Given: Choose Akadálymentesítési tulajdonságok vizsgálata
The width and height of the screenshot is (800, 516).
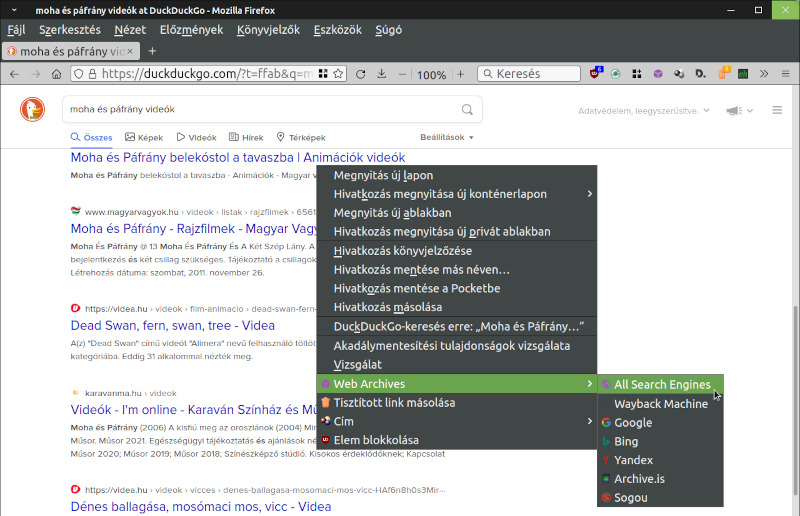Looking at the screenshot, I should 457,346.
